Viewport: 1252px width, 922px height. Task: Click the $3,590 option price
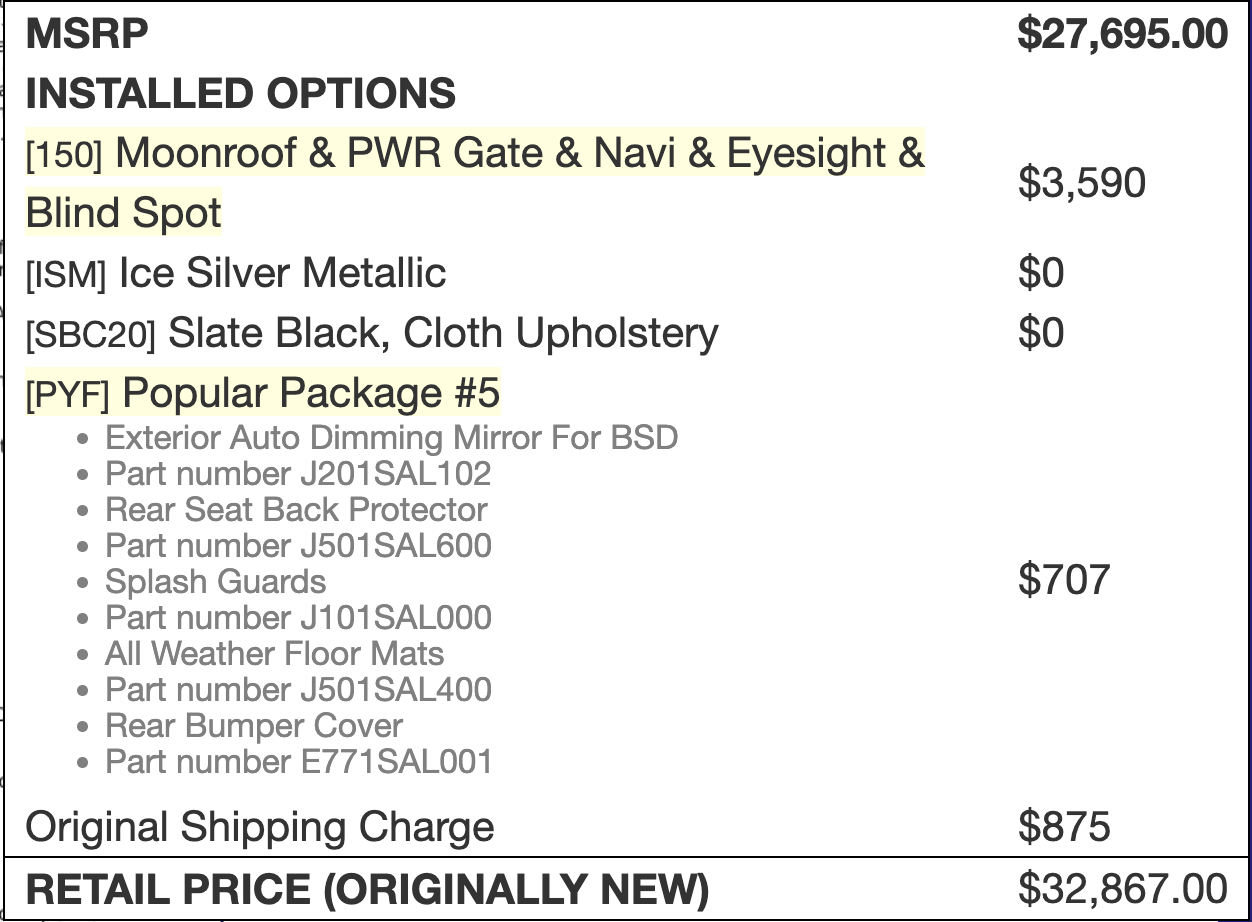[x=1081, y=183]
